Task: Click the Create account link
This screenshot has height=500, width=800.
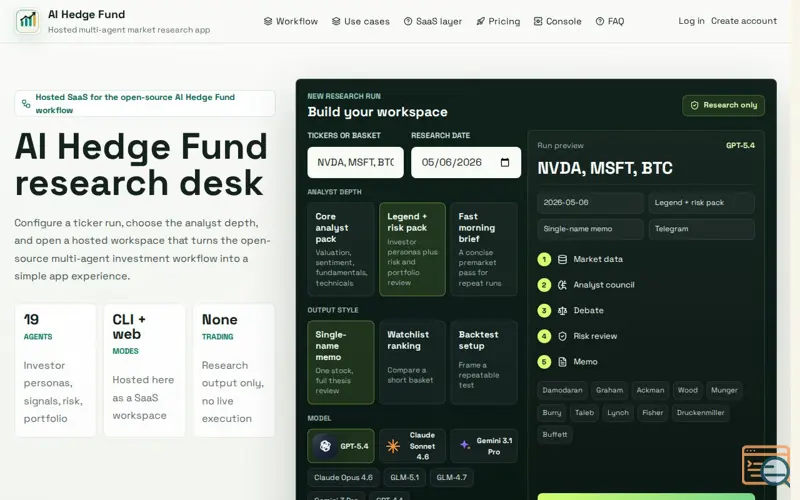Action: pyautogui.click(x=744, y=21)
